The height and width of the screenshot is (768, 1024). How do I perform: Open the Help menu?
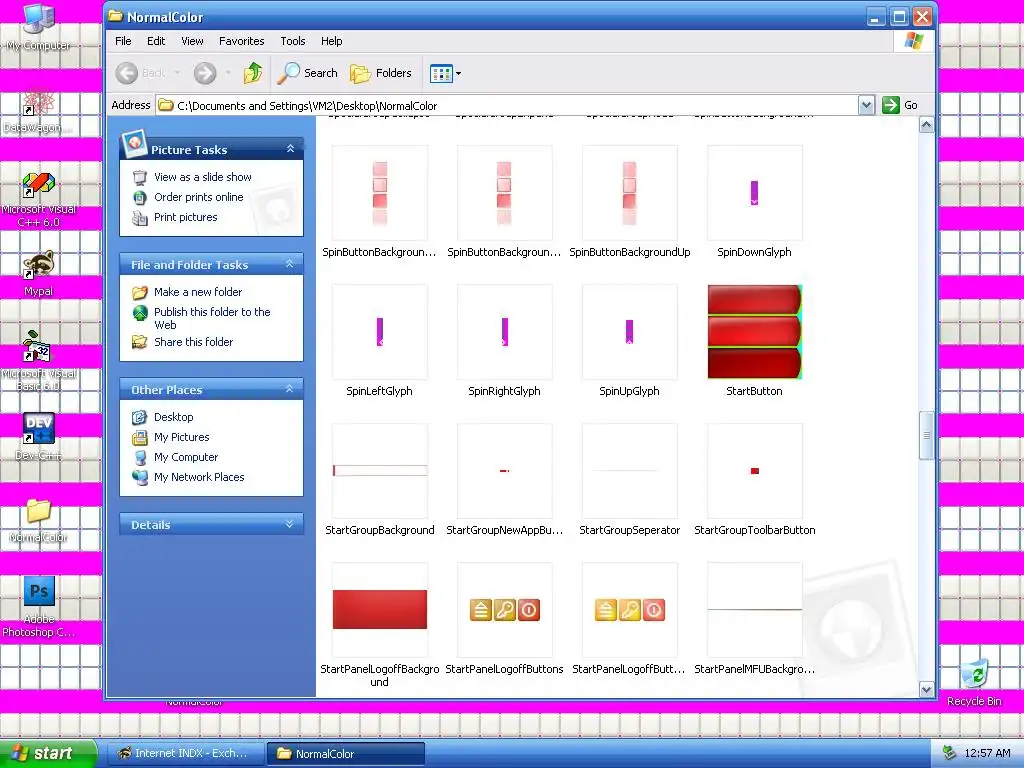click(x=331, y=41)
